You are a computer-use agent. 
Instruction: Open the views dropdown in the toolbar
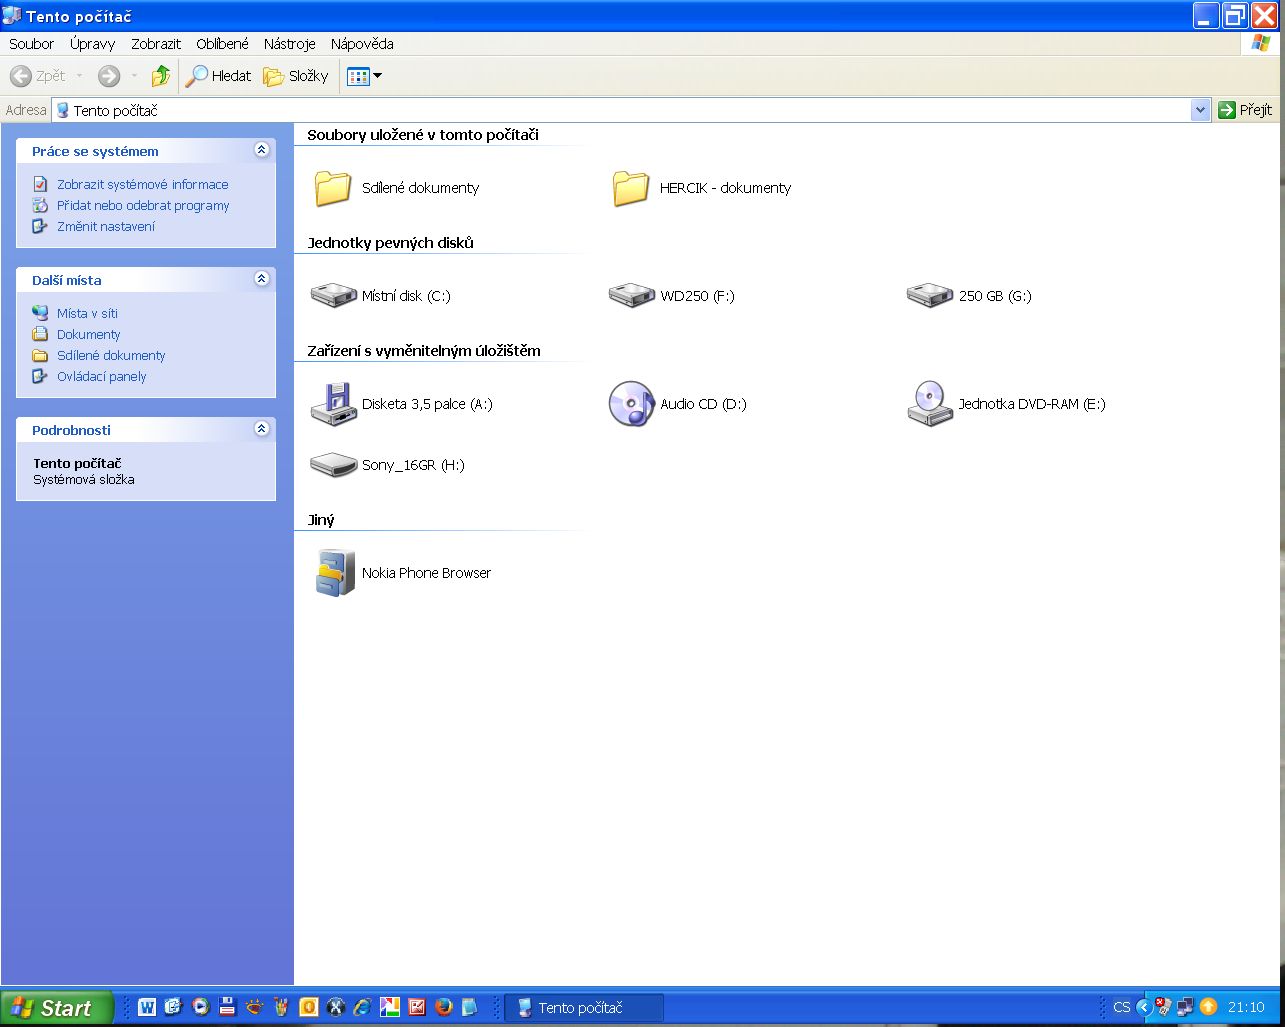(x=365, y=76)
